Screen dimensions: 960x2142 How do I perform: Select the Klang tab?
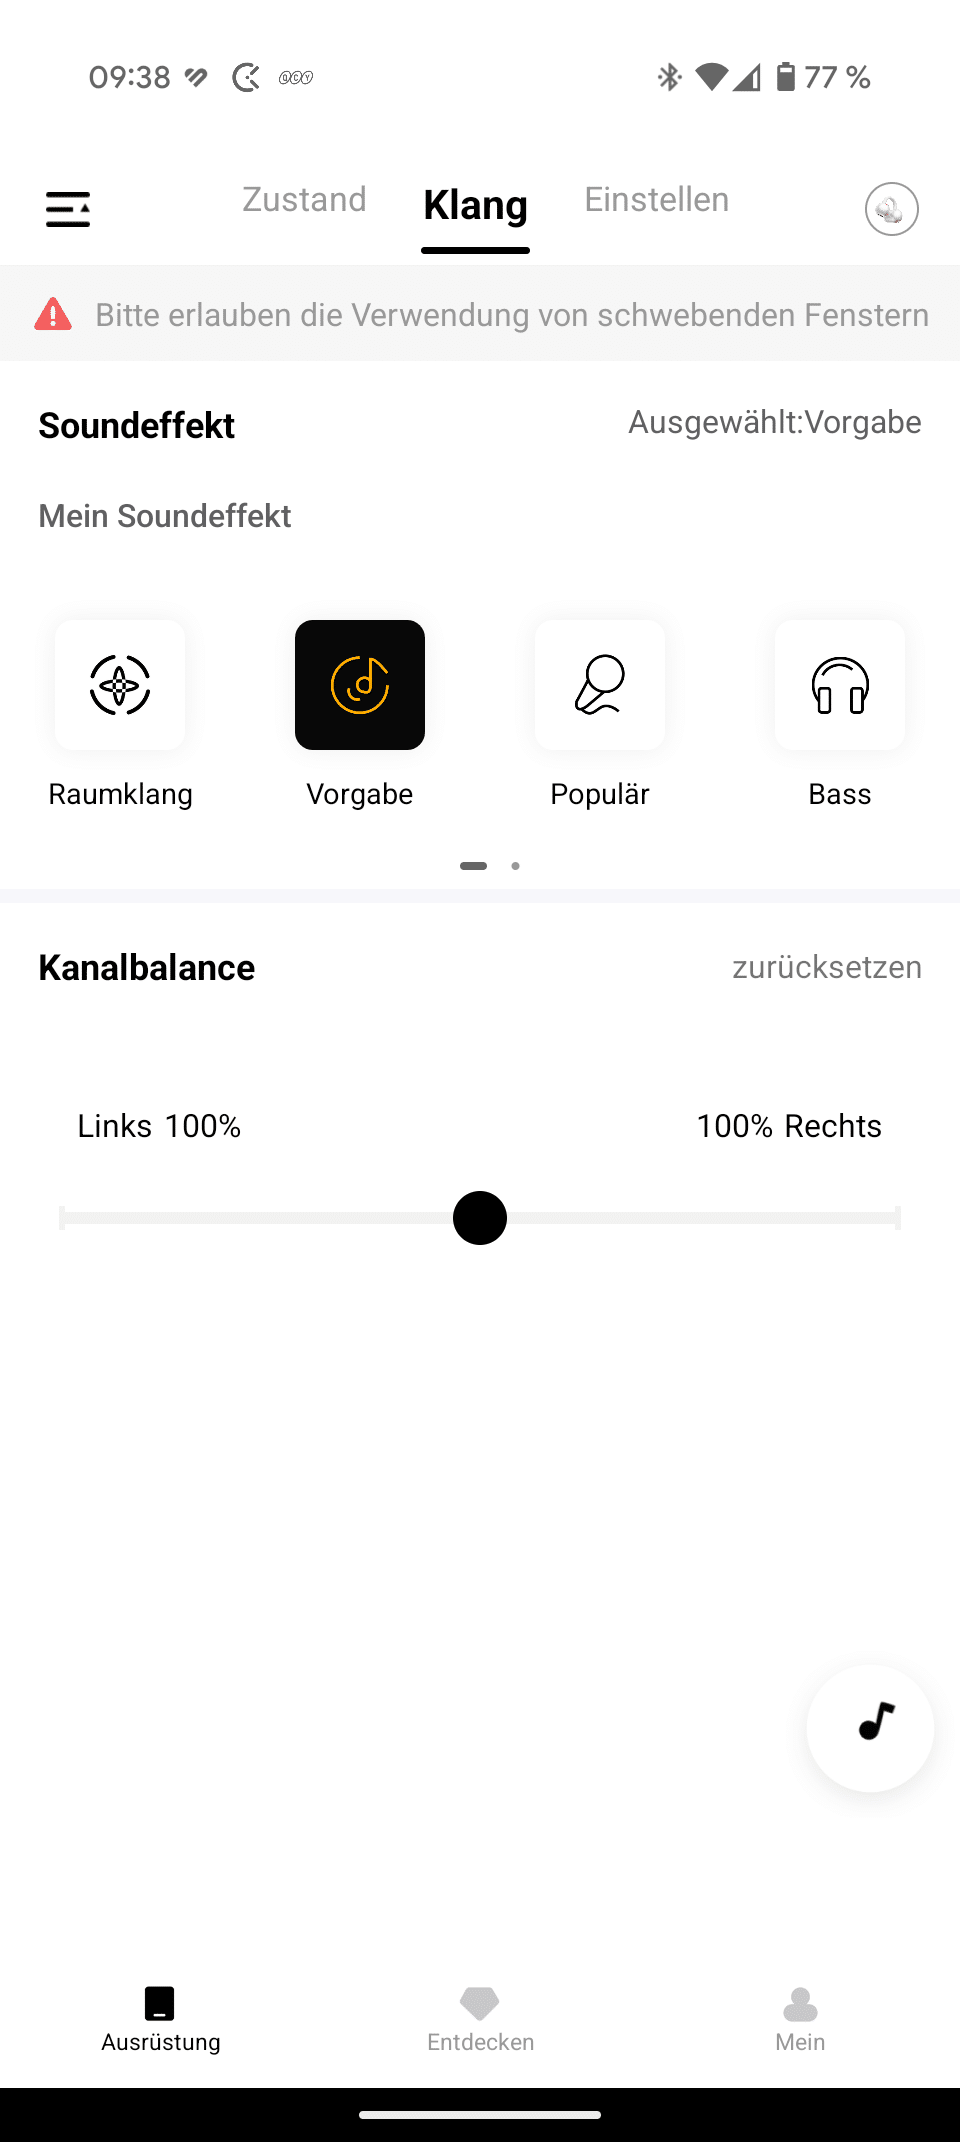click(475, 206)
